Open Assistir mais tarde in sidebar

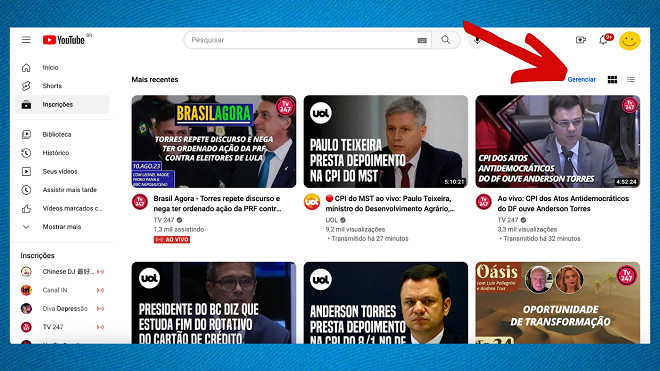click(x=62, y=190)
